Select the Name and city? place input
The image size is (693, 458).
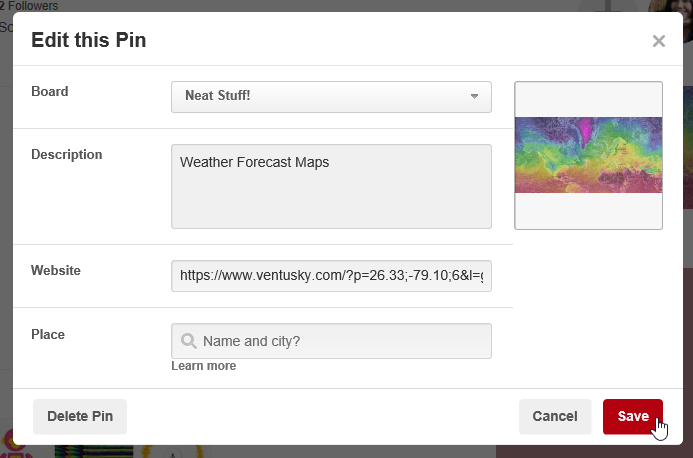tap(331, 341)
